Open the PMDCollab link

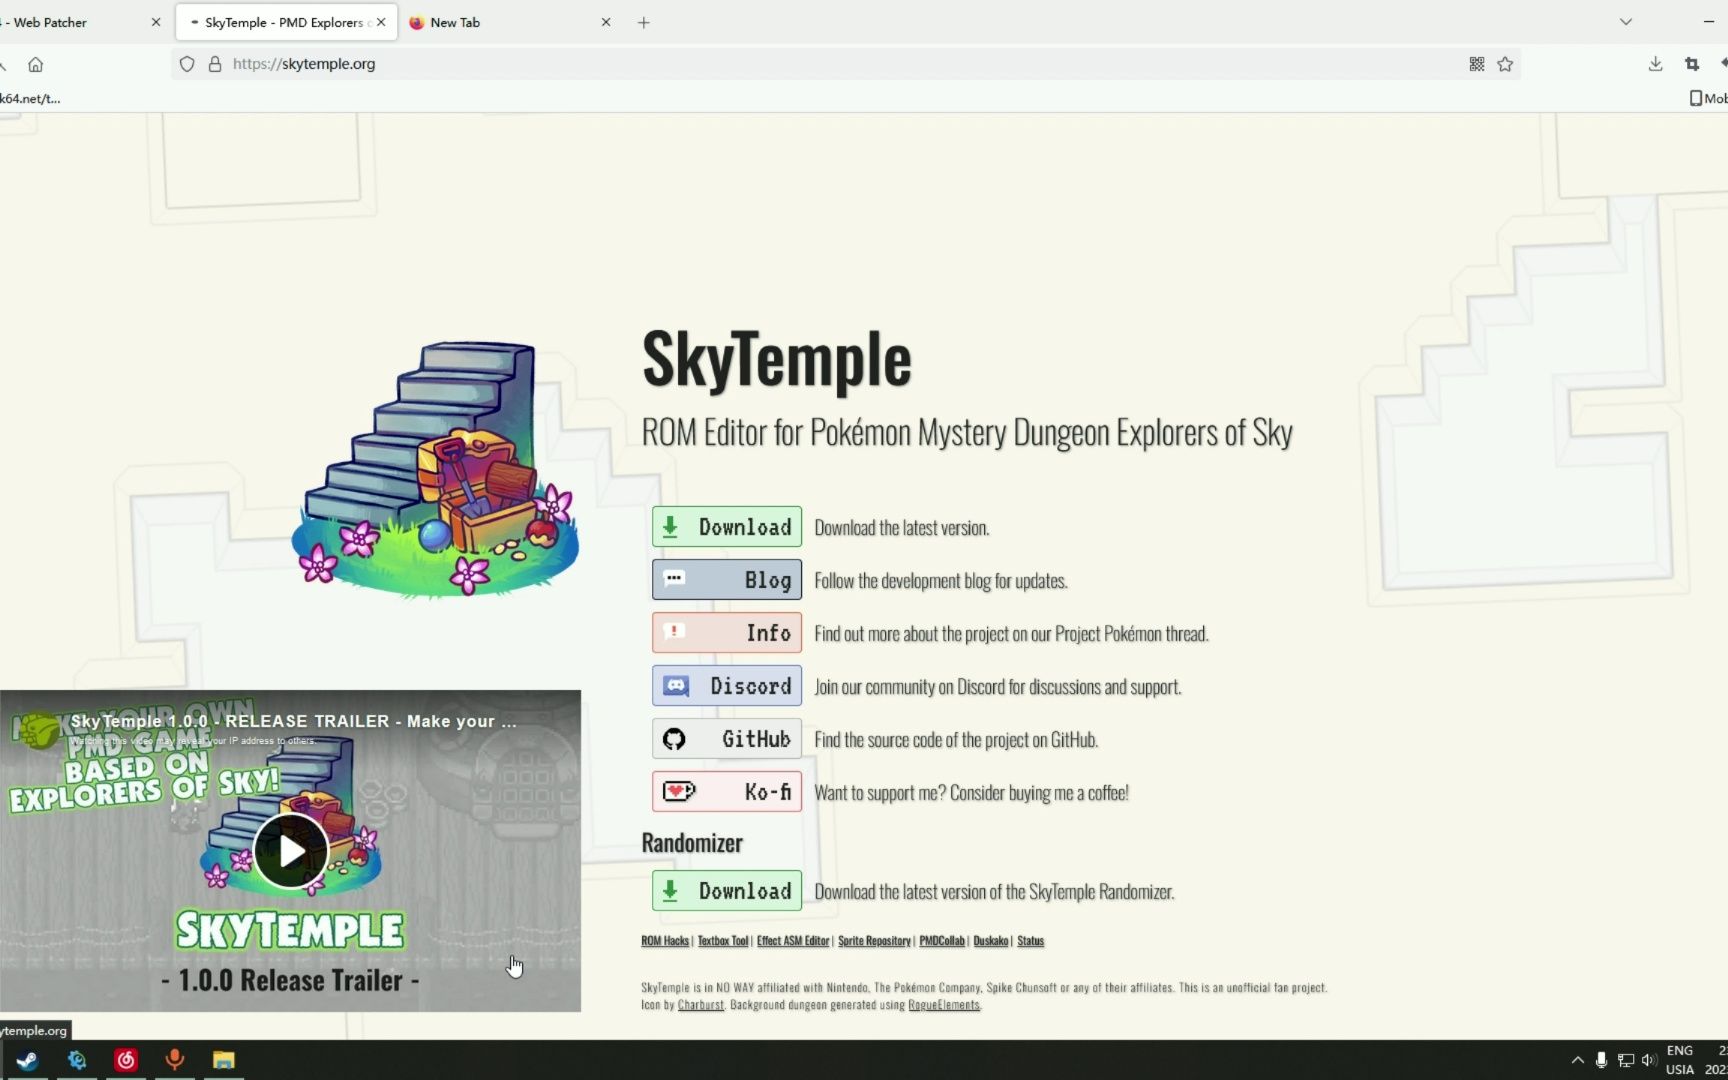[942, 941]
